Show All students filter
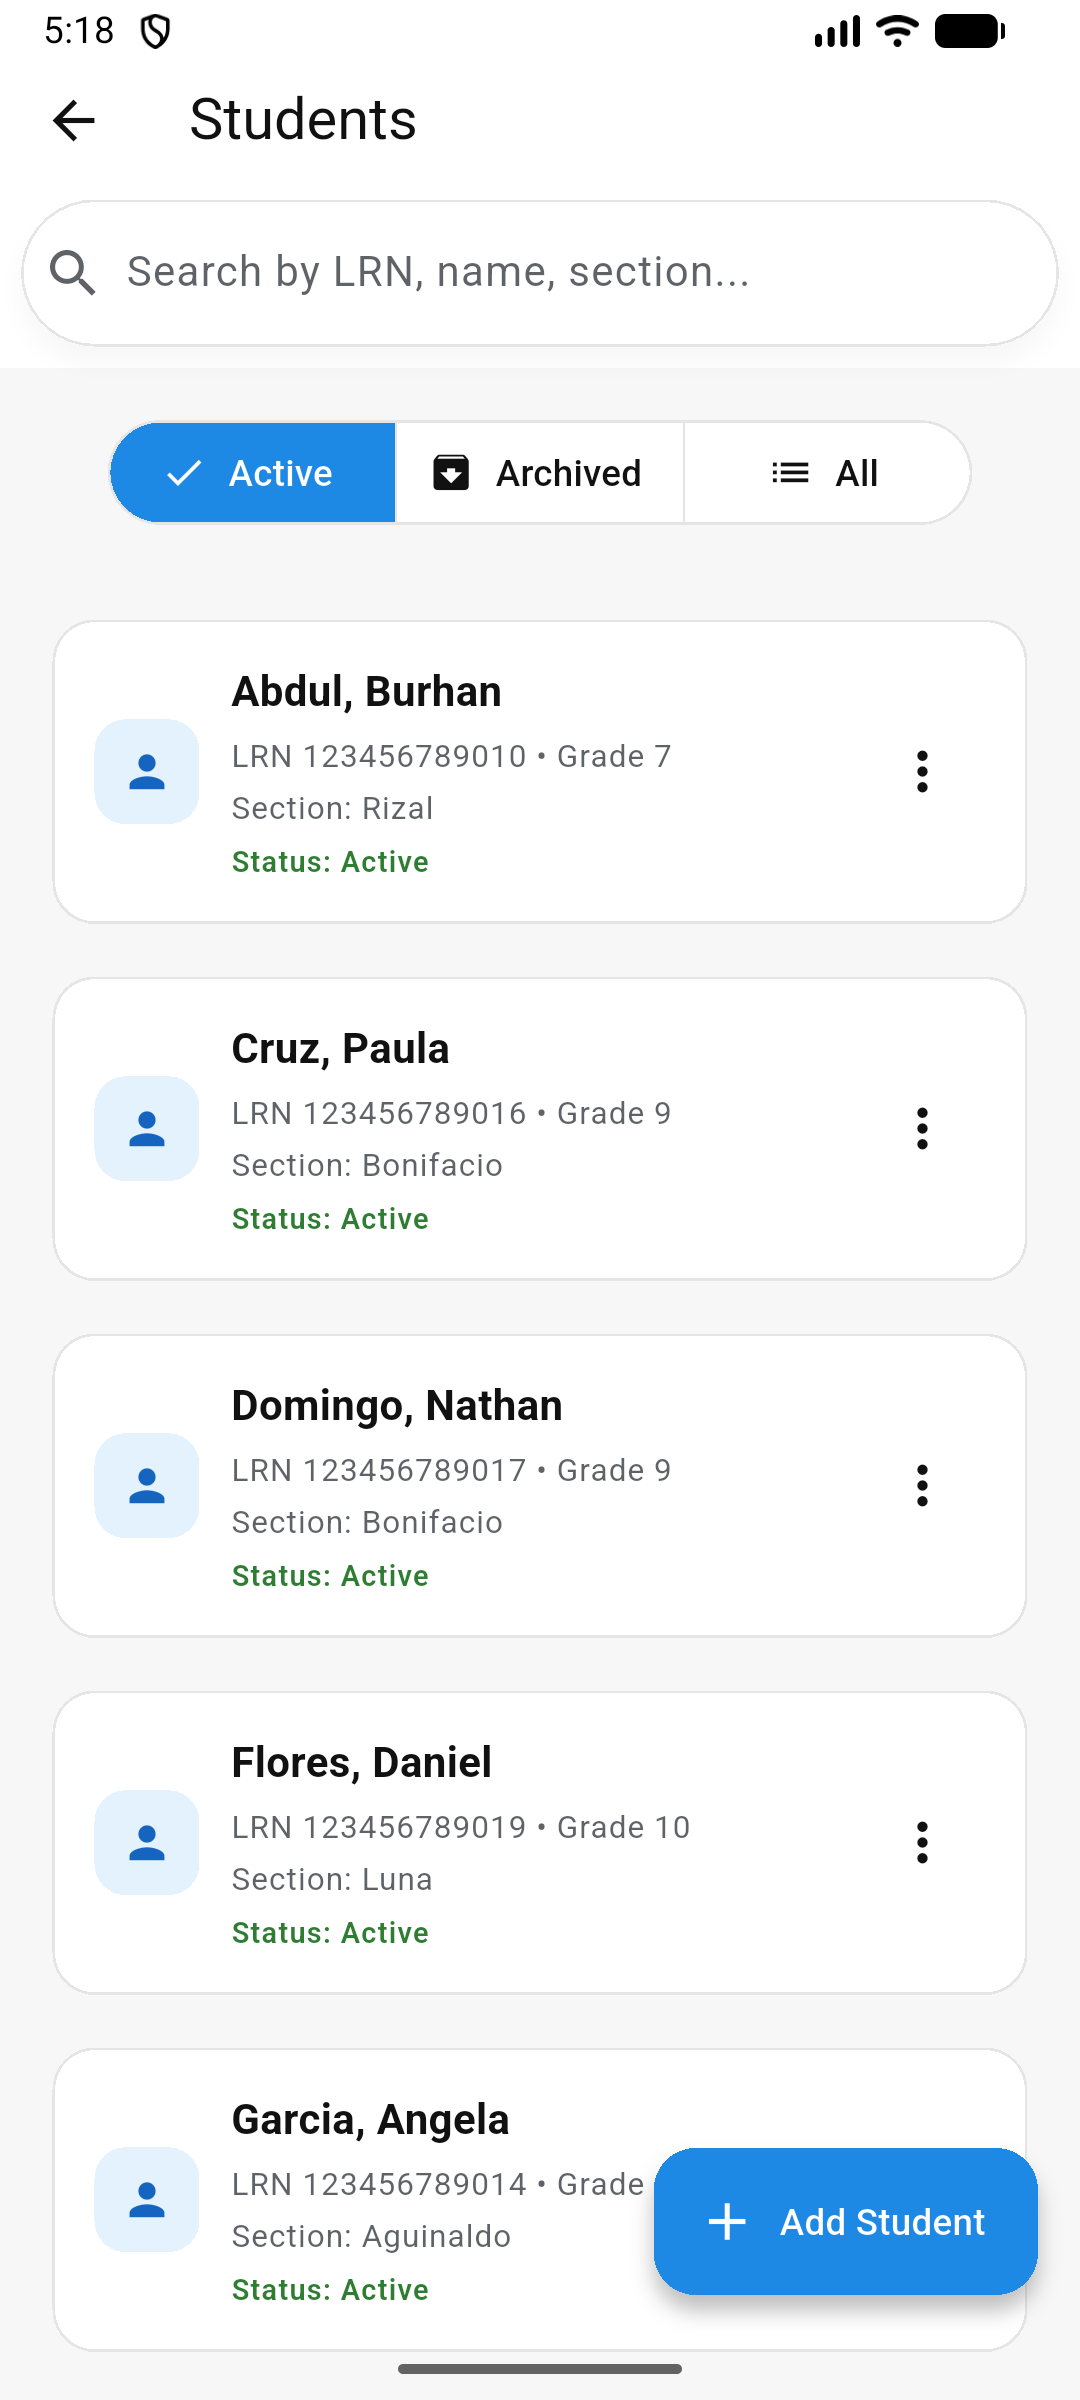This screenshot has height=2400, width=1080. 826,473
